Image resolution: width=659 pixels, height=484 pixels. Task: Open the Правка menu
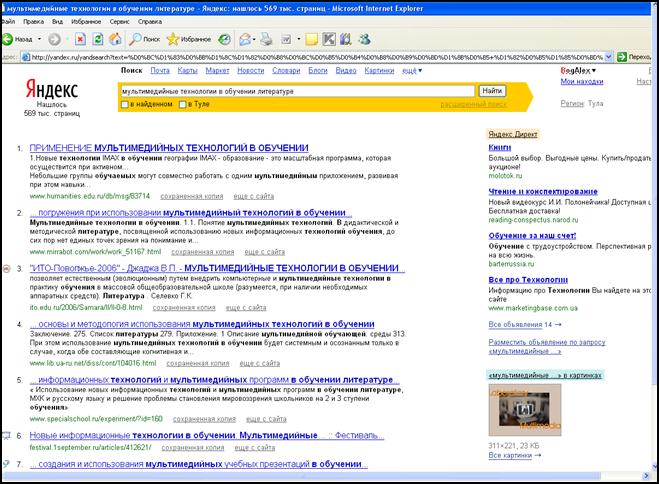[x=33, y=21]
